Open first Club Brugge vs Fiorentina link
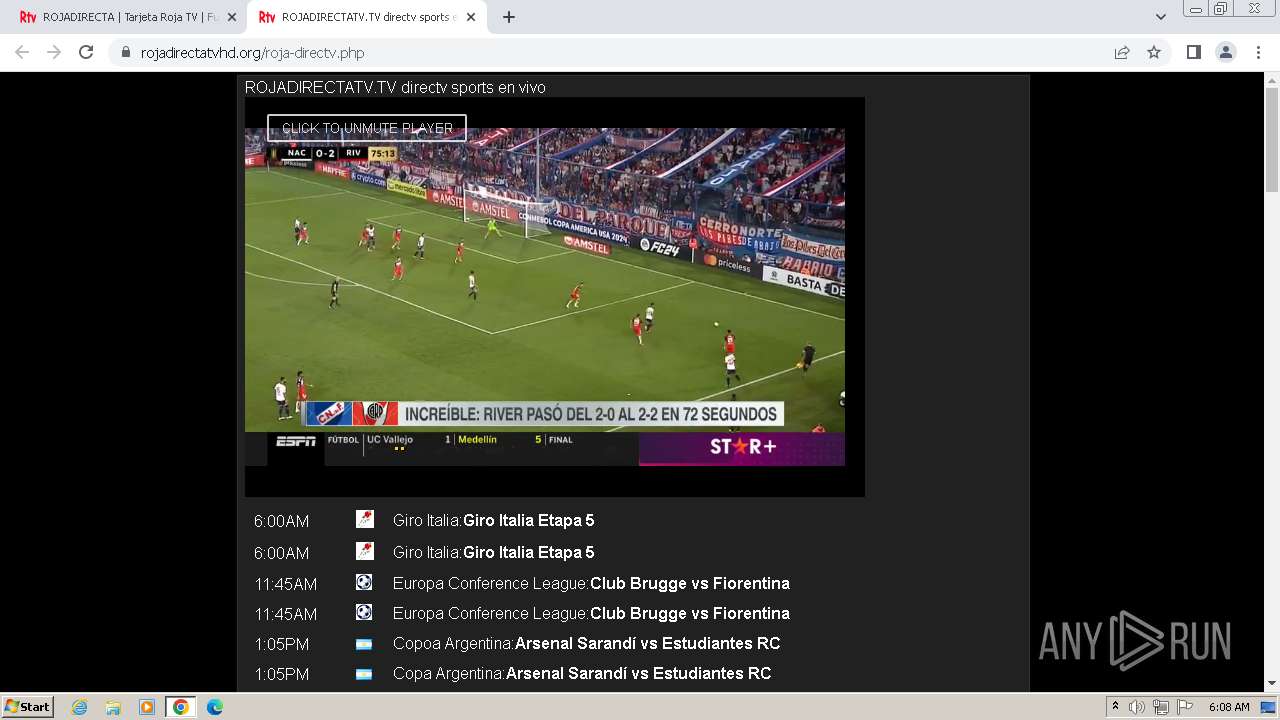This screenshot has width=1280, height=720. [690, 583]
